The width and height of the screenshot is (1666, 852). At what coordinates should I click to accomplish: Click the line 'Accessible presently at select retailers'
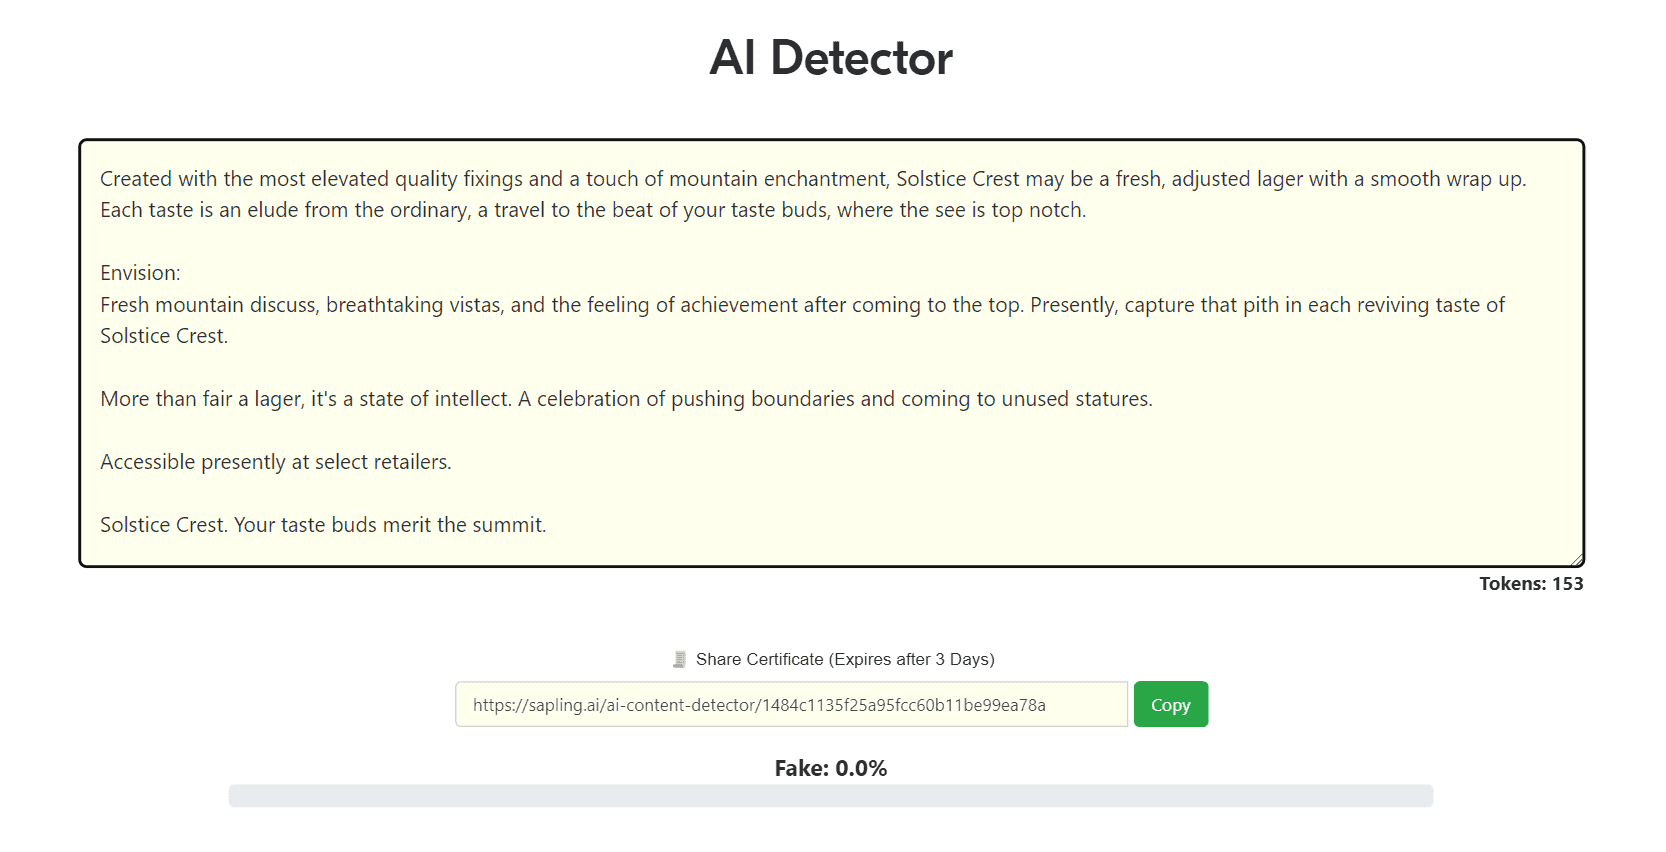point(276,462)
